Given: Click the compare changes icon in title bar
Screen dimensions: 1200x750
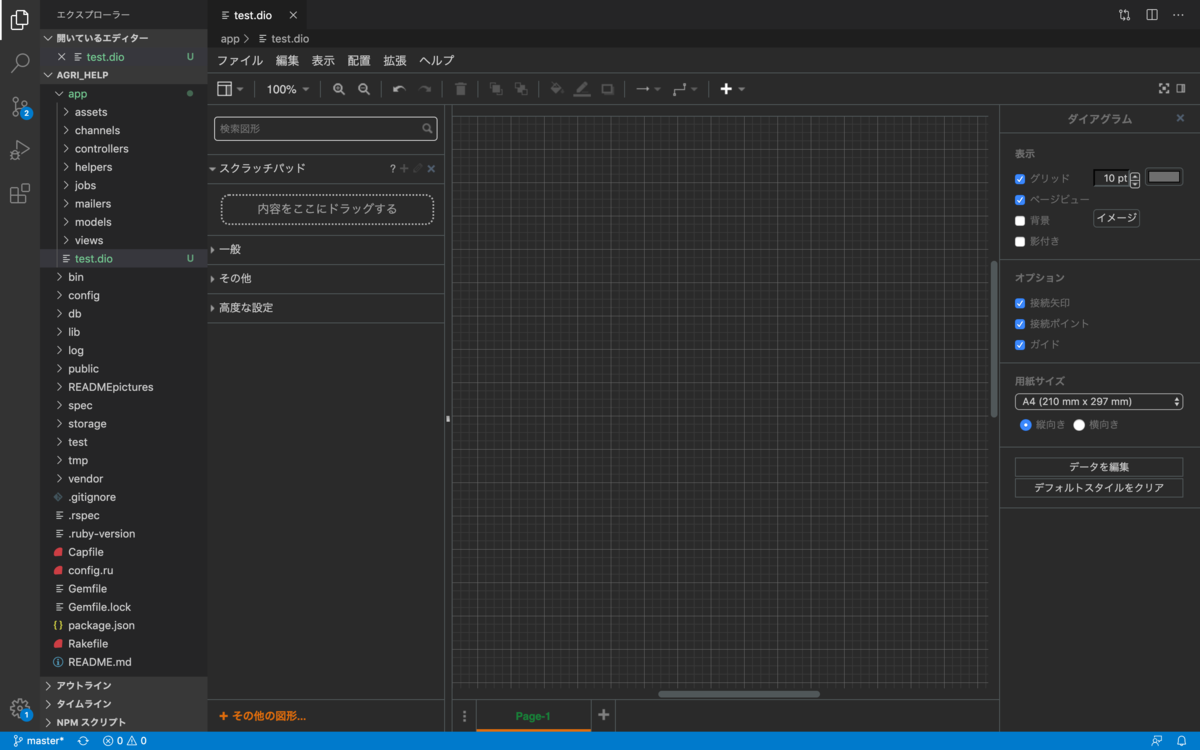Looking at the screenshot, I should tap(1125, 15).
